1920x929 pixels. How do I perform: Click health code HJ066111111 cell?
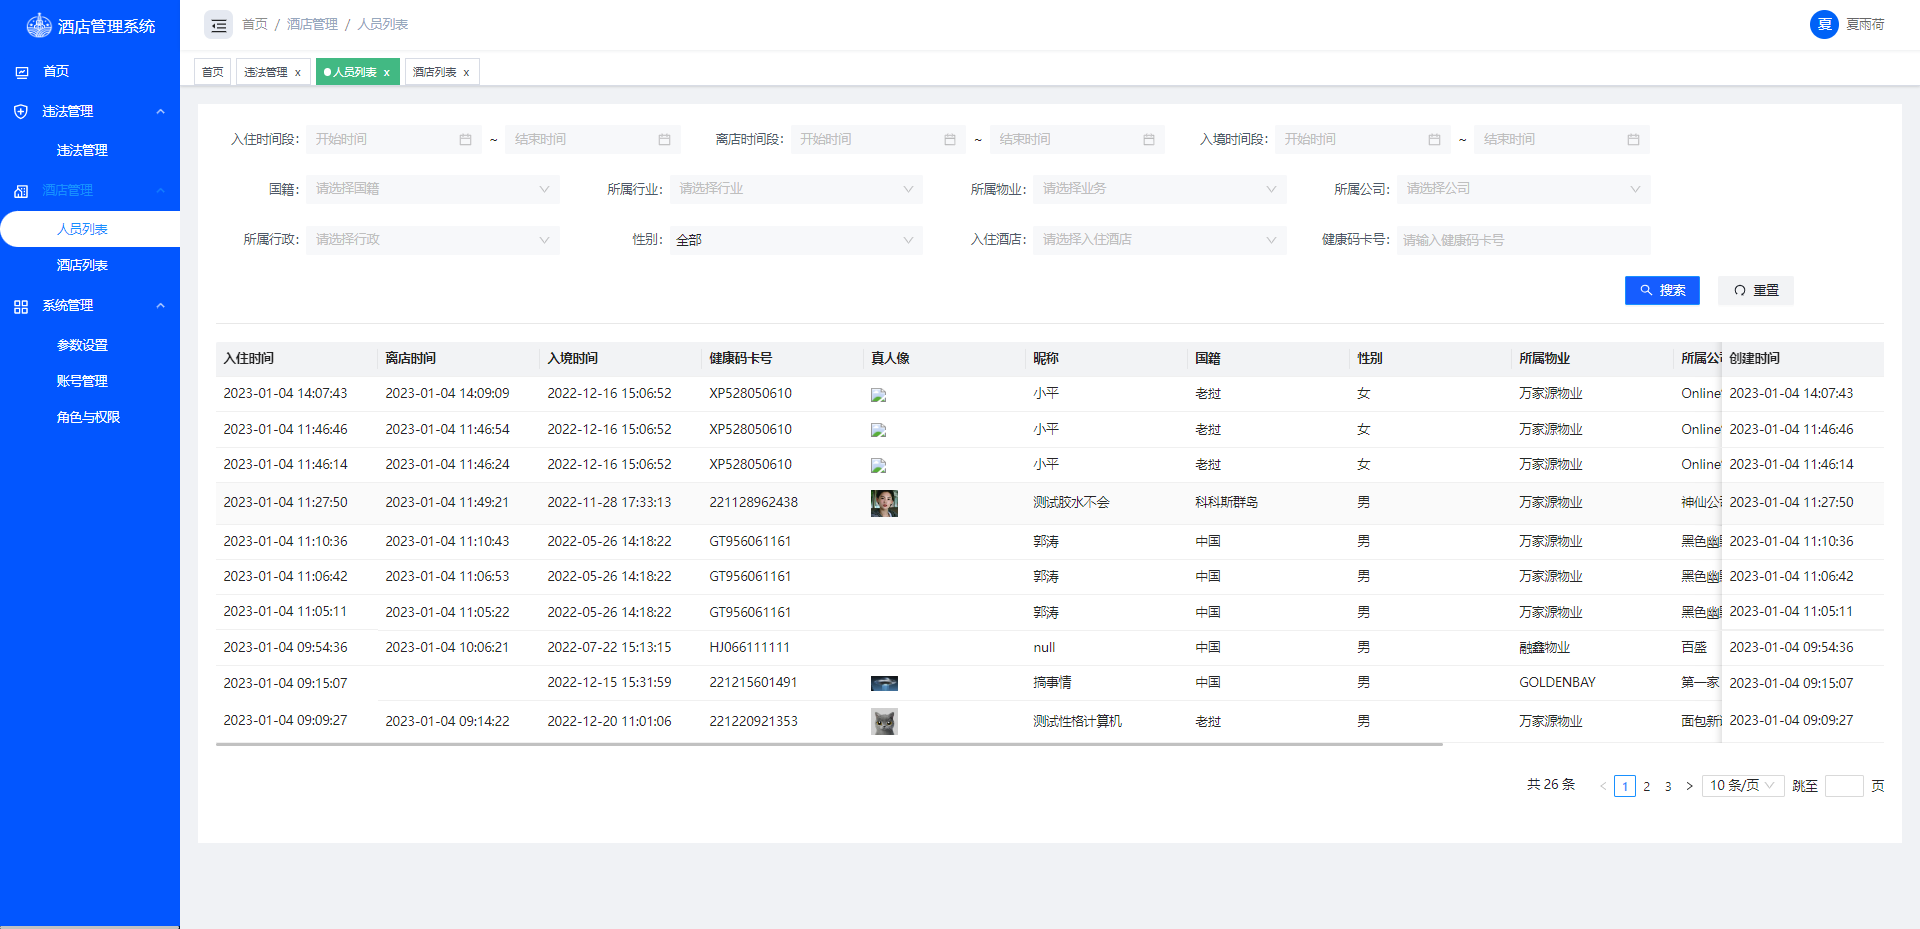(x=750, y=648)
